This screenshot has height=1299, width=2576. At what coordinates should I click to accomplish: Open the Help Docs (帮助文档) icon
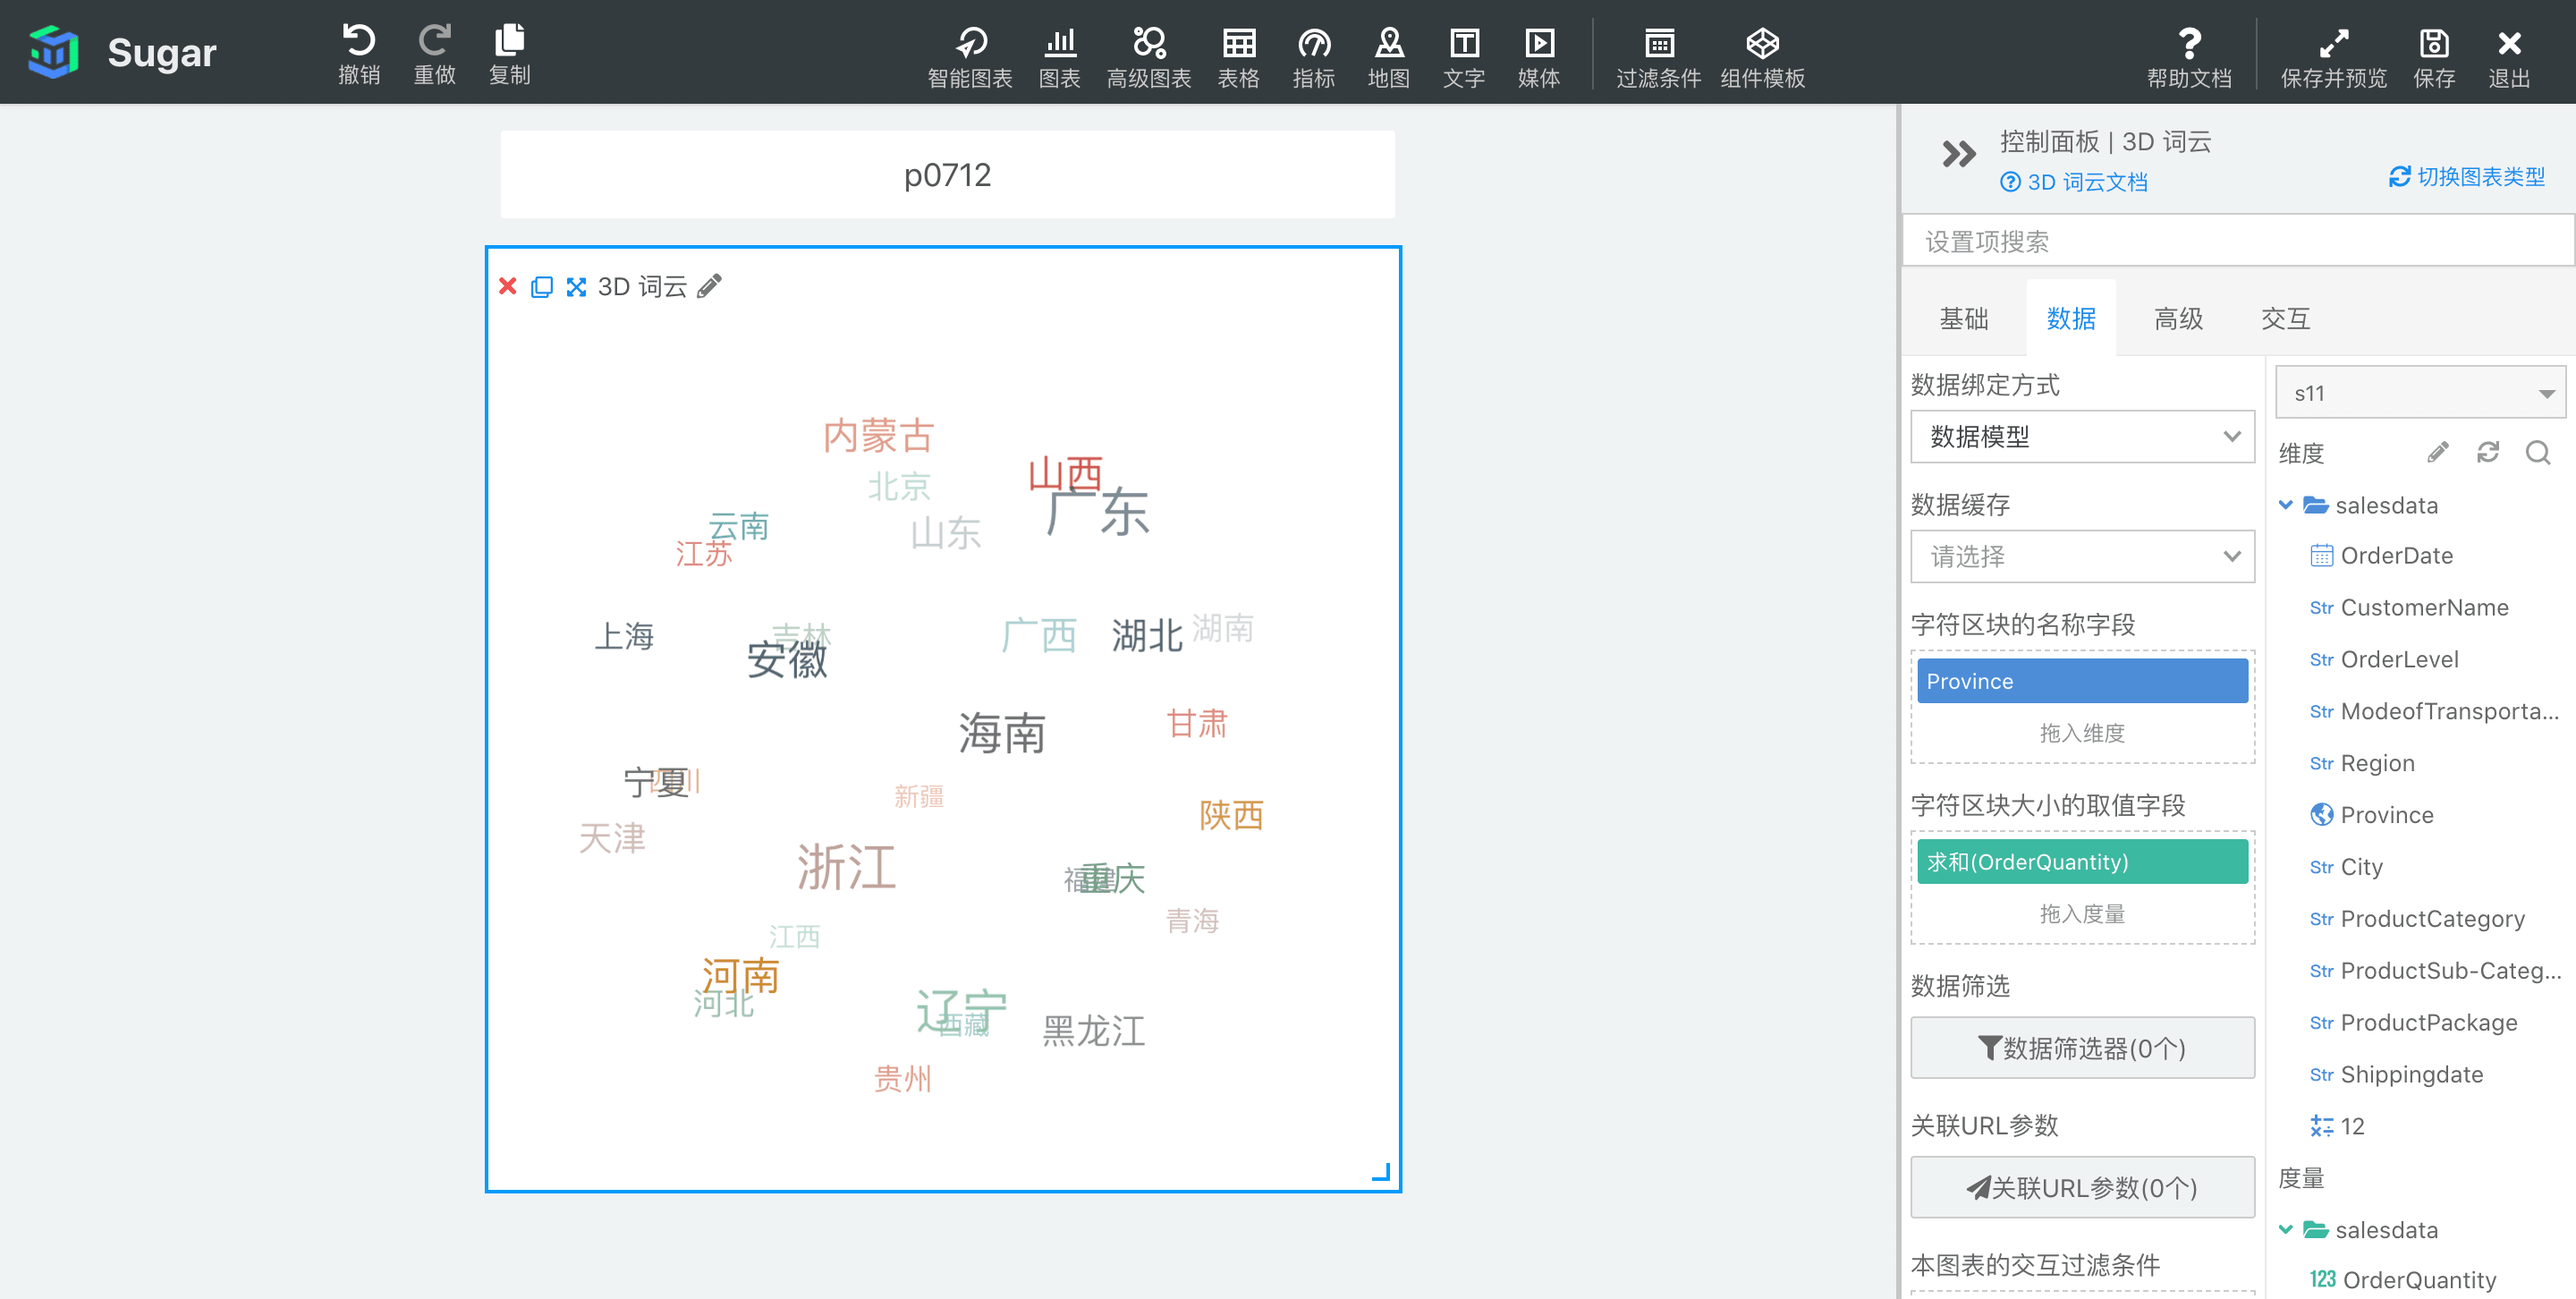[x=2190, y=56]
